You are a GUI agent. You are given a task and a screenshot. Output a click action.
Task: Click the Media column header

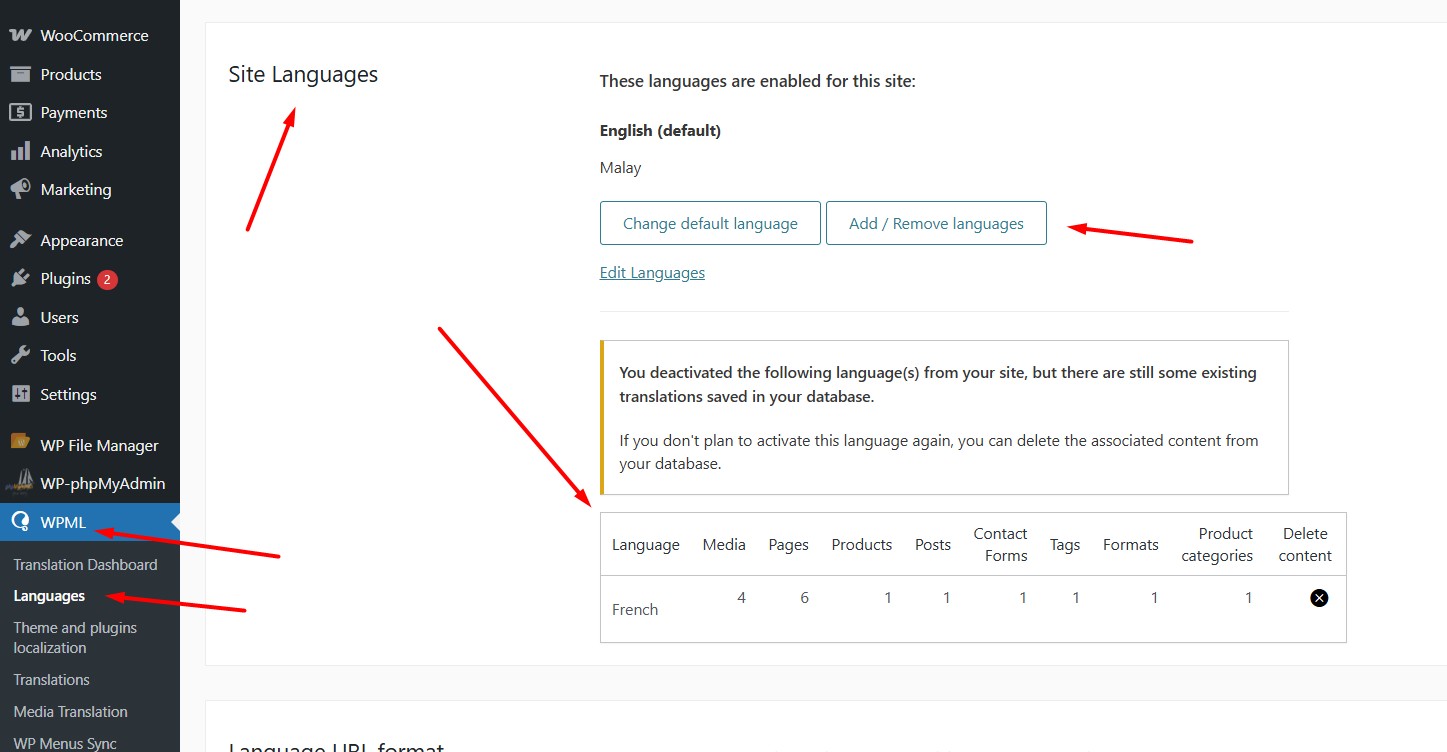pyautogui.click(x=724, y=545)
